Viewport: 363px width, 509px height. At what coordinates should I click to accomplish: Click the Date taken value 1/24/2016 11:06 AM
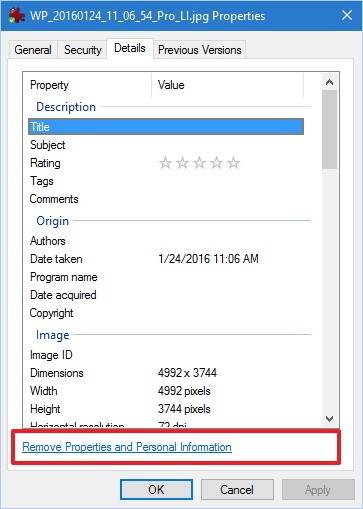pos(208,259)
